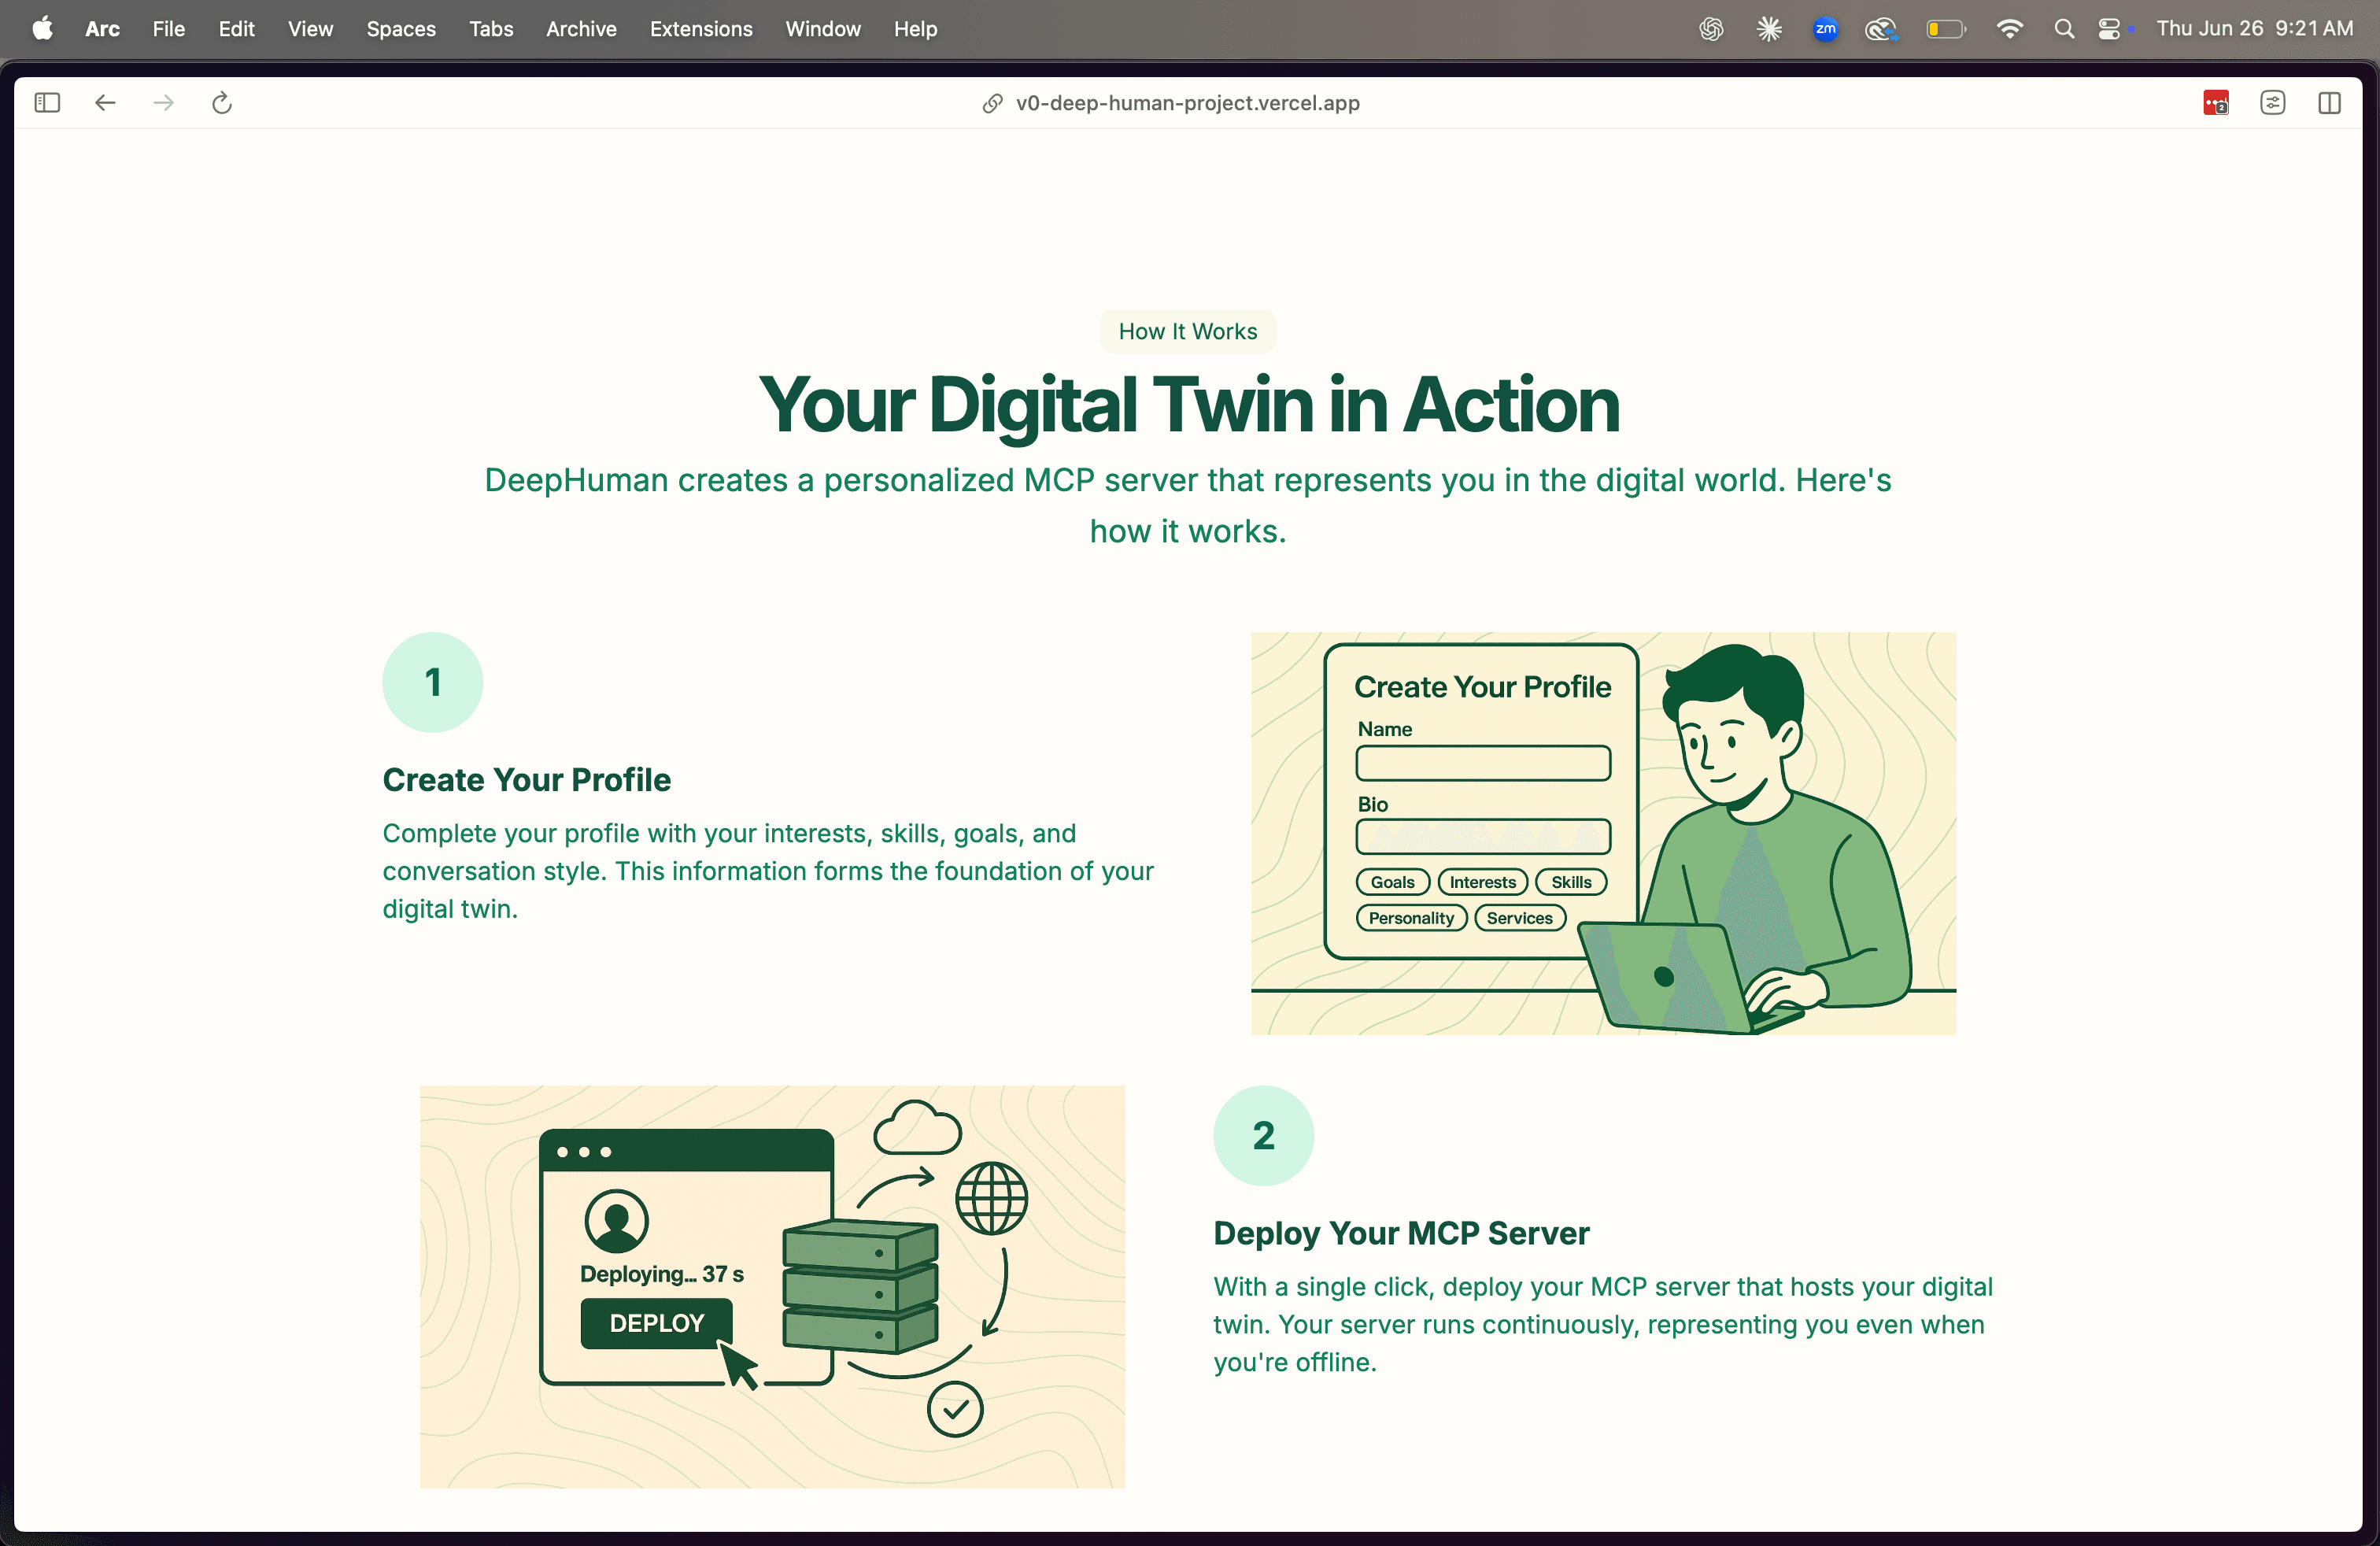Click the Creative Cloud sync icon

pyautogui.click(x=1881, y=29)
